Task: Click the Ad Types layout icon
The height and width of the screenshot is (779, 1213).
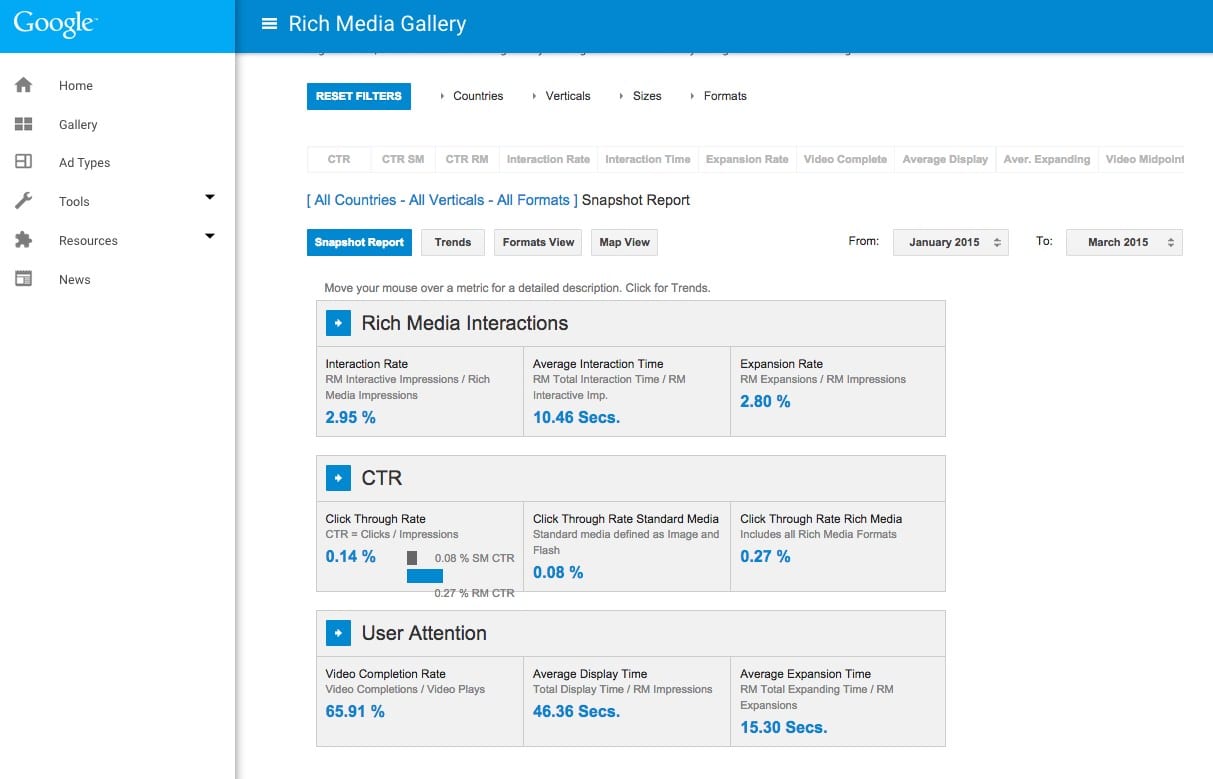Action: 24,162
